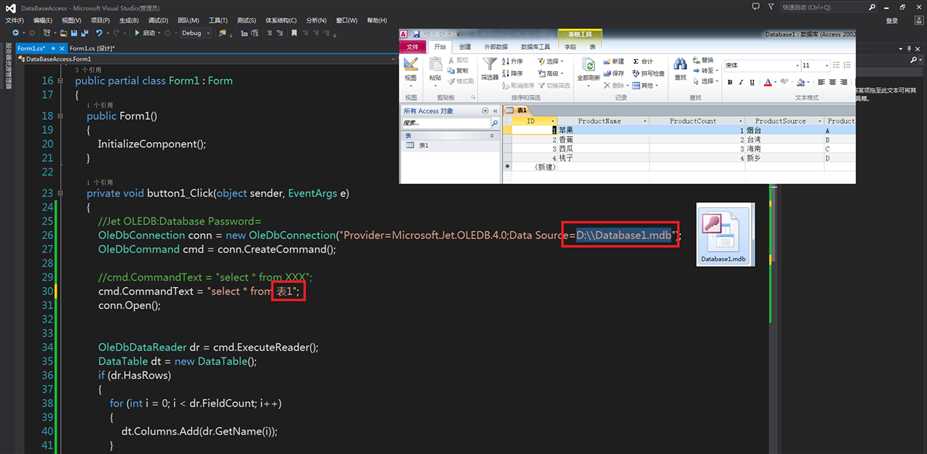Click the Replace (替换) icon in Access ribbon
Image resolution: width=927 pixels, height=454 pixels.
click(x=695, y=60)
